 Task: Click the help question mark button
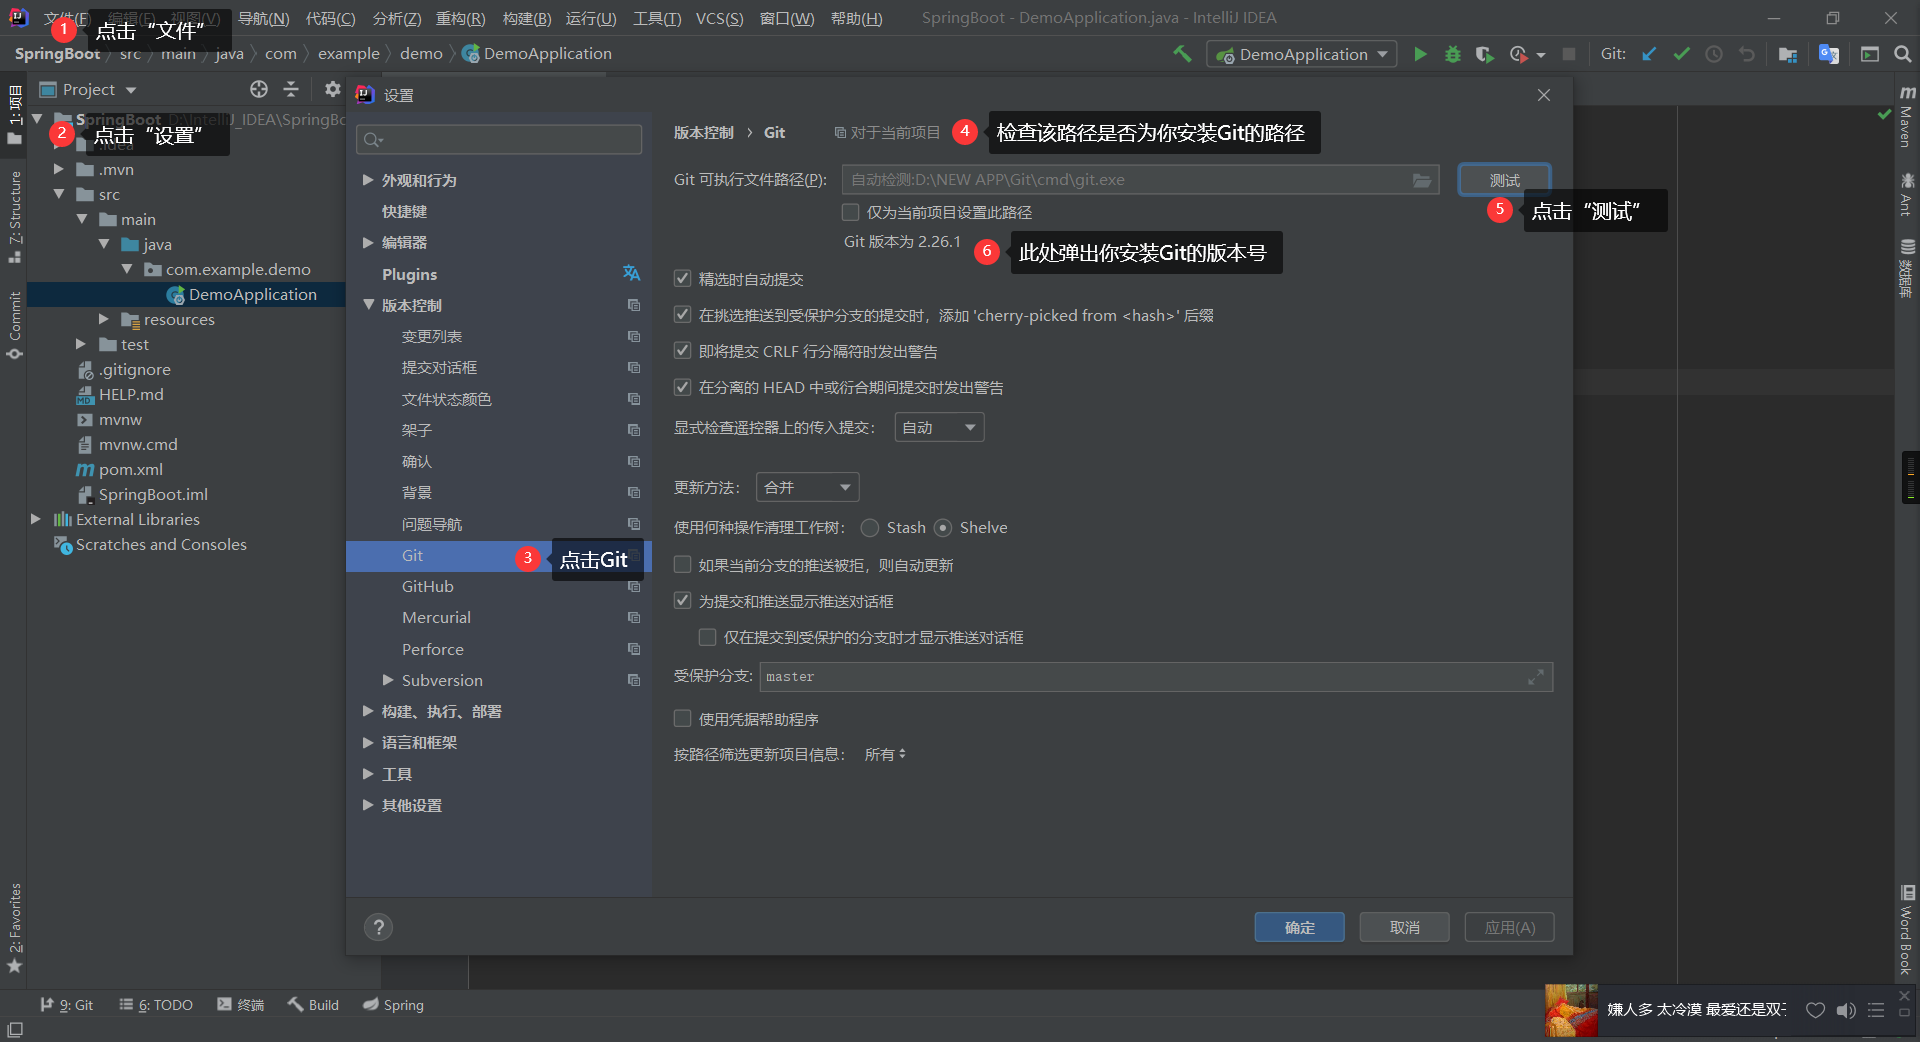tap(378, 927)
